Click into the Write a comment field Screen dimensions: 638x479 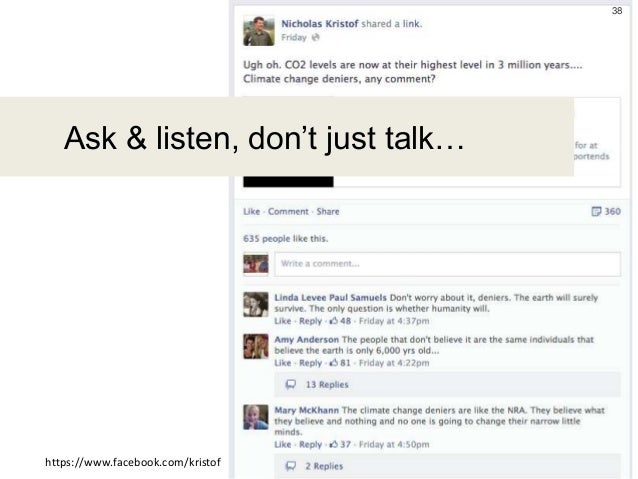coord(447,264)
